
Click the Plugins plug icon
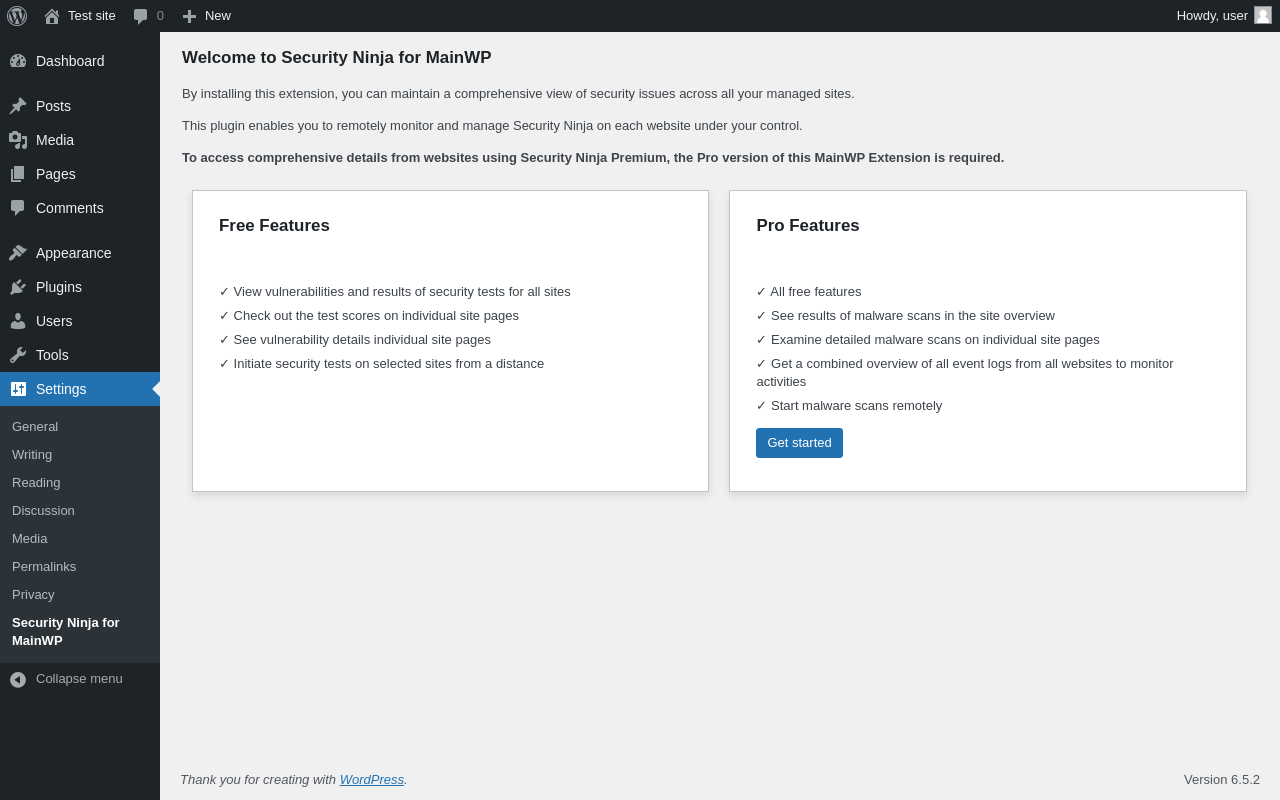point(18,287)
